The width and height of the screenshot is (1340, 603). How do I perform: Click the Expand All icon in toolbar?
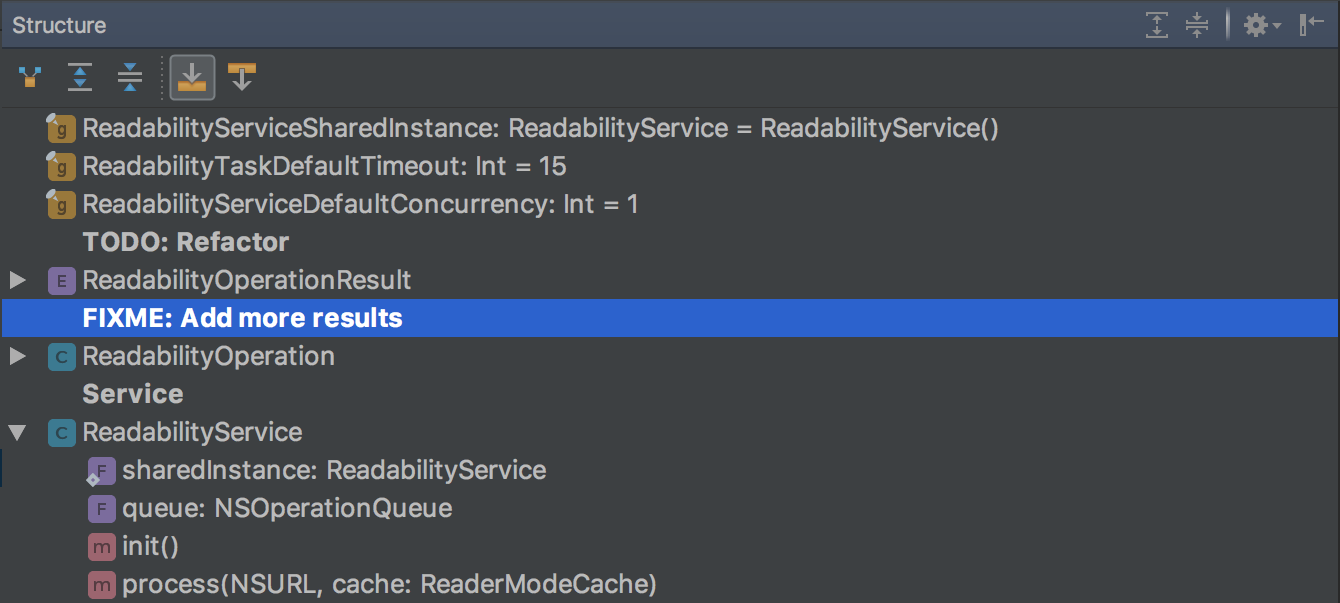[x=79, y=77]
